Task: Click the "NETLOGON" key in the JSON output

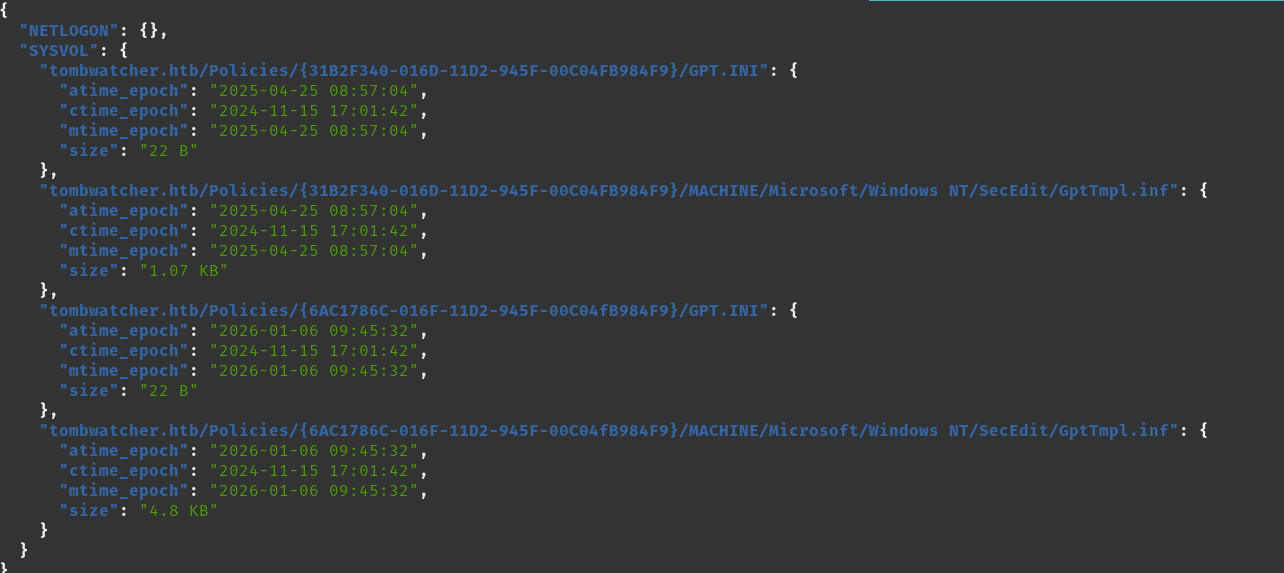Action: [x=68, y=31]
